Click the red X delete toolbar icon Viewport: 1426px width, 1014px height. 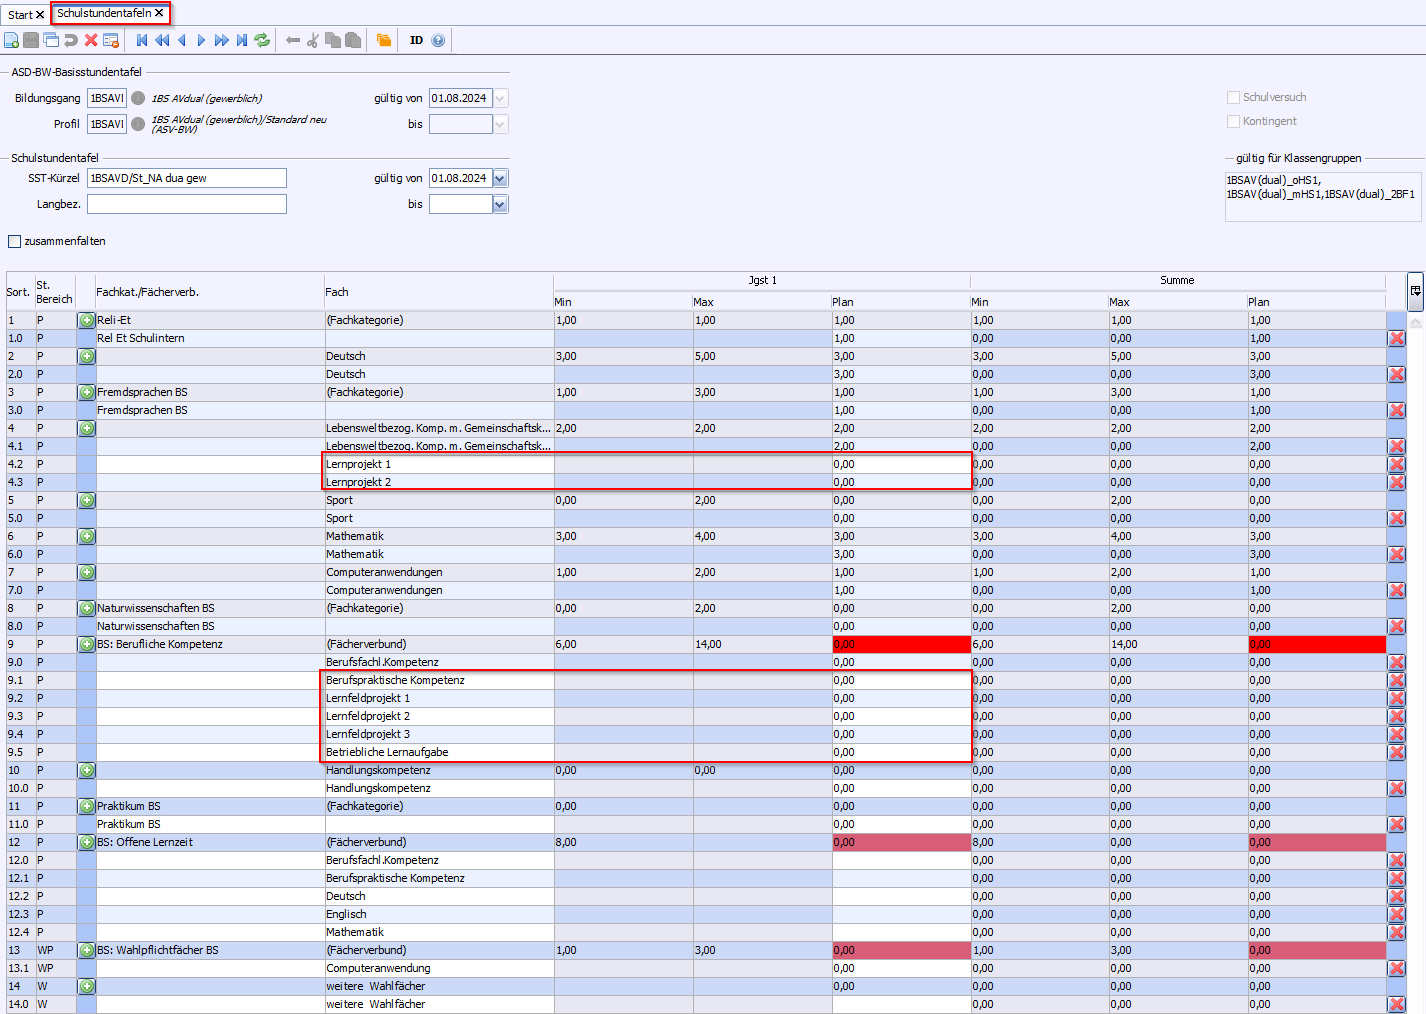91,40
